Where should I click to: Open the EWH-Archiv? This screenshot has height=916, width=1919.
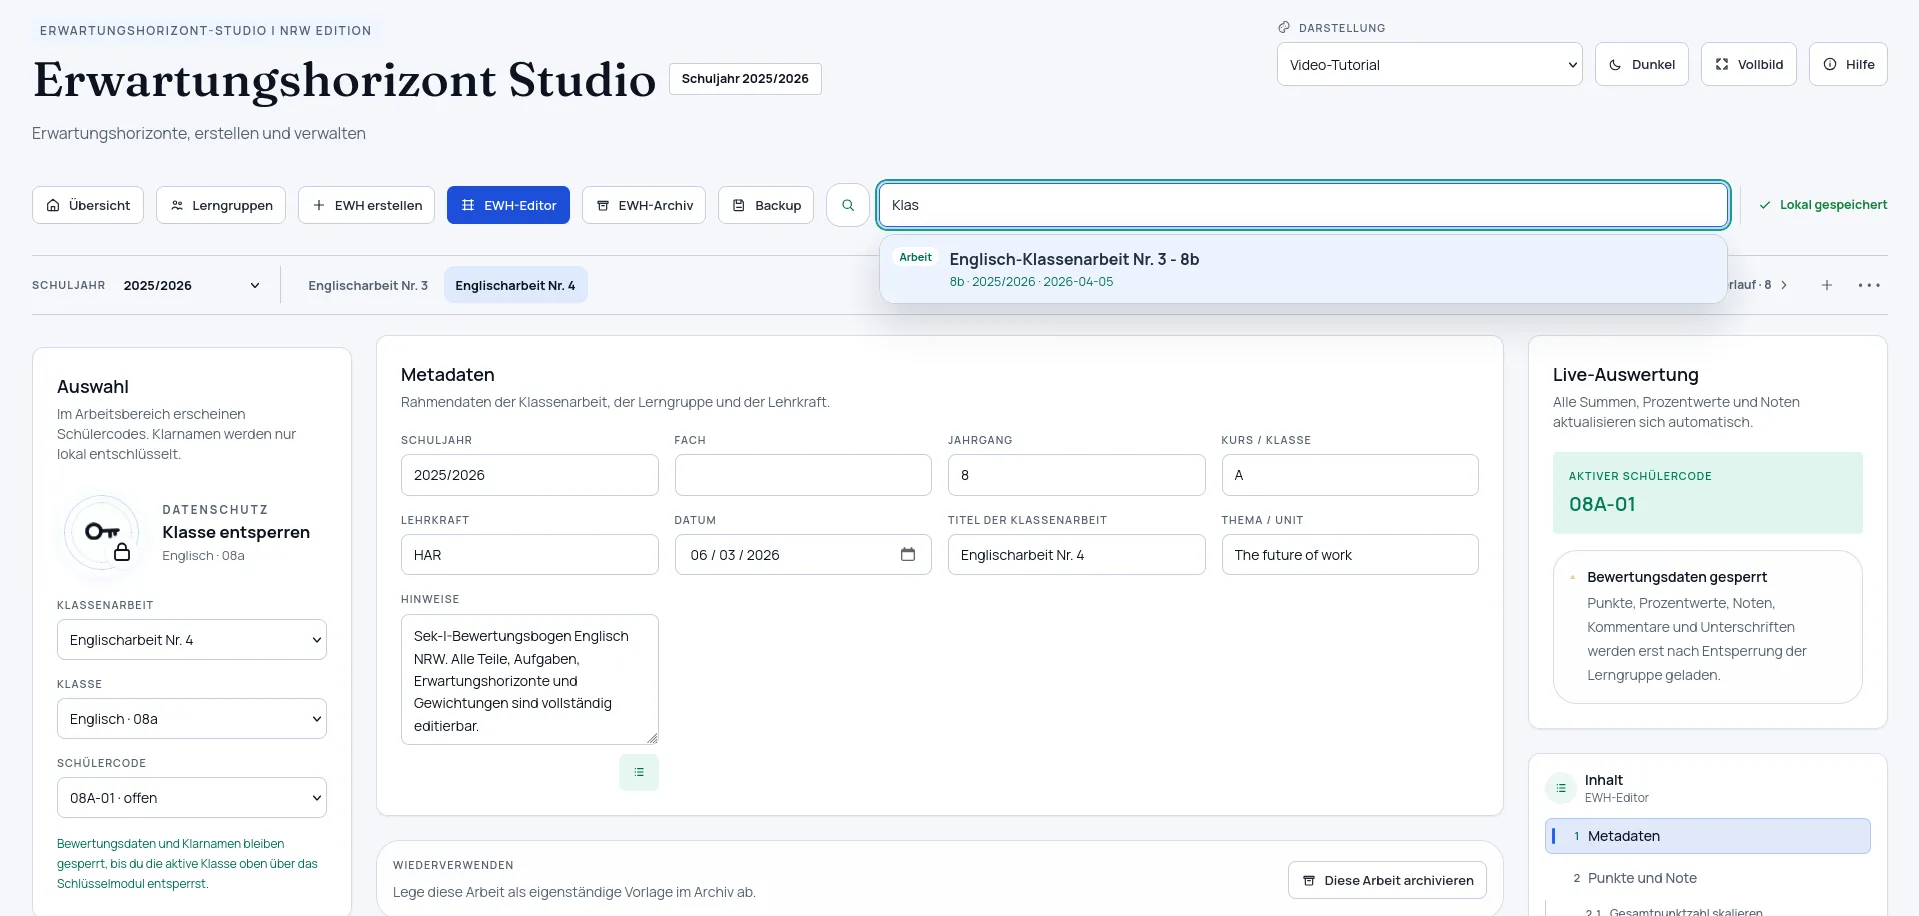tap(644, 205)
